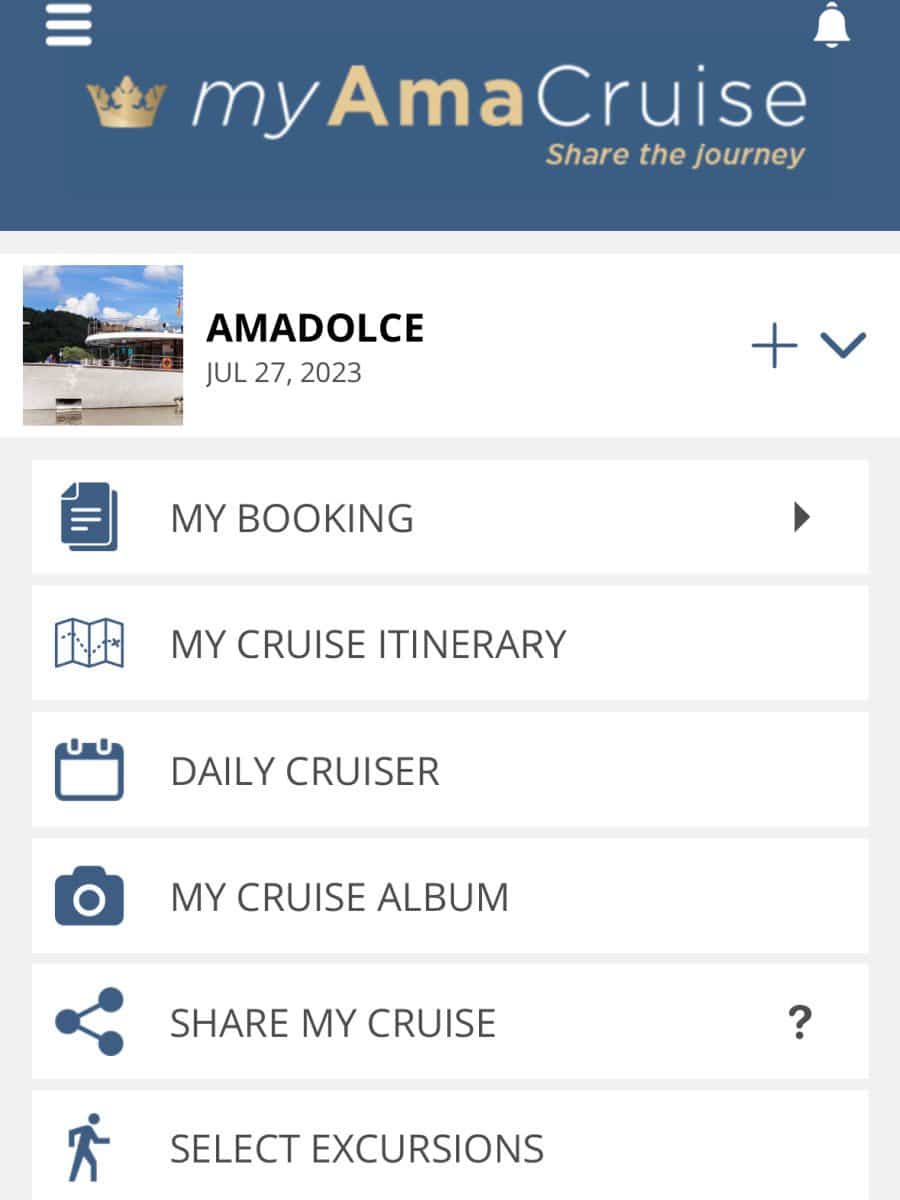The height and width of the screenshot is (1200, 900).
Task: Click the gold crown logo
Action: point(126,102)
